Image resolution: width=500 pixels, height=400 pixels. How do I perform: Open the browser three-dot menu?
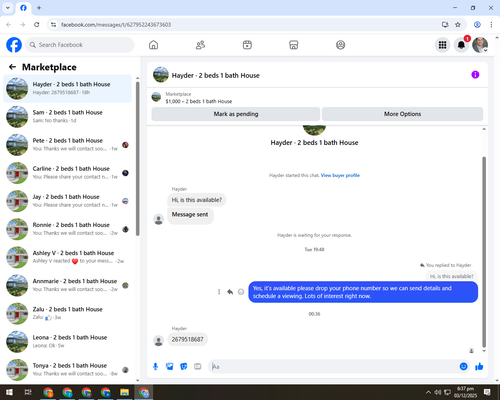[x=491, y=25]
